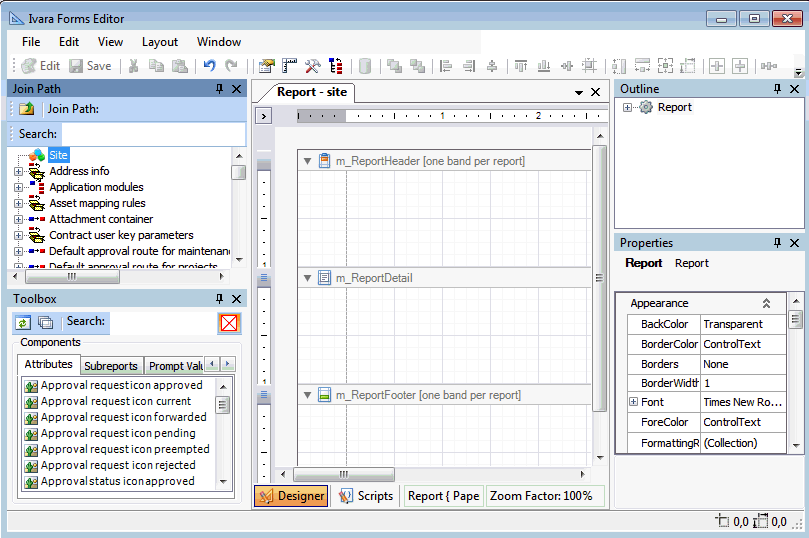Click the Join Path search field
This screenshot has height=538, width=809.
(x=153, y=134)
